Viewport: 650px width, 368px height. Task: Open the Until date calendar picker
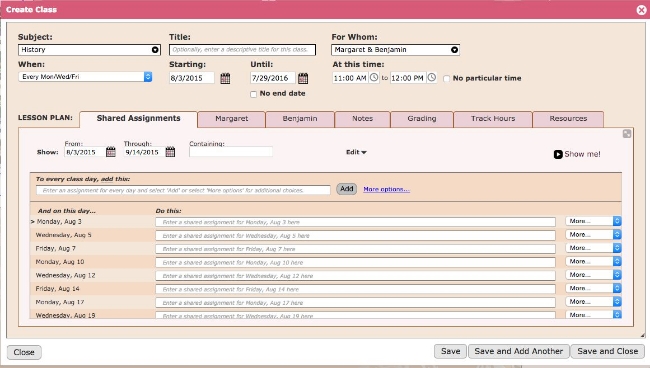[x=303, y=78]
